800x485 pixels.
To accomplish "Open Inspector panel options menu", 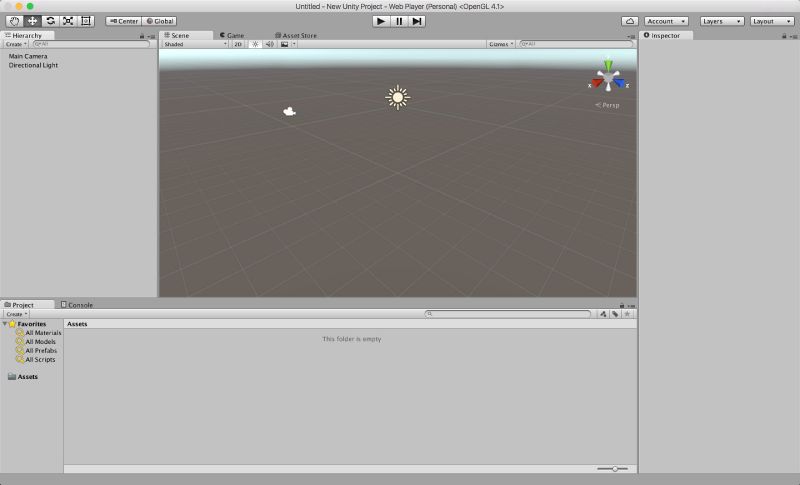I will 793,37.
